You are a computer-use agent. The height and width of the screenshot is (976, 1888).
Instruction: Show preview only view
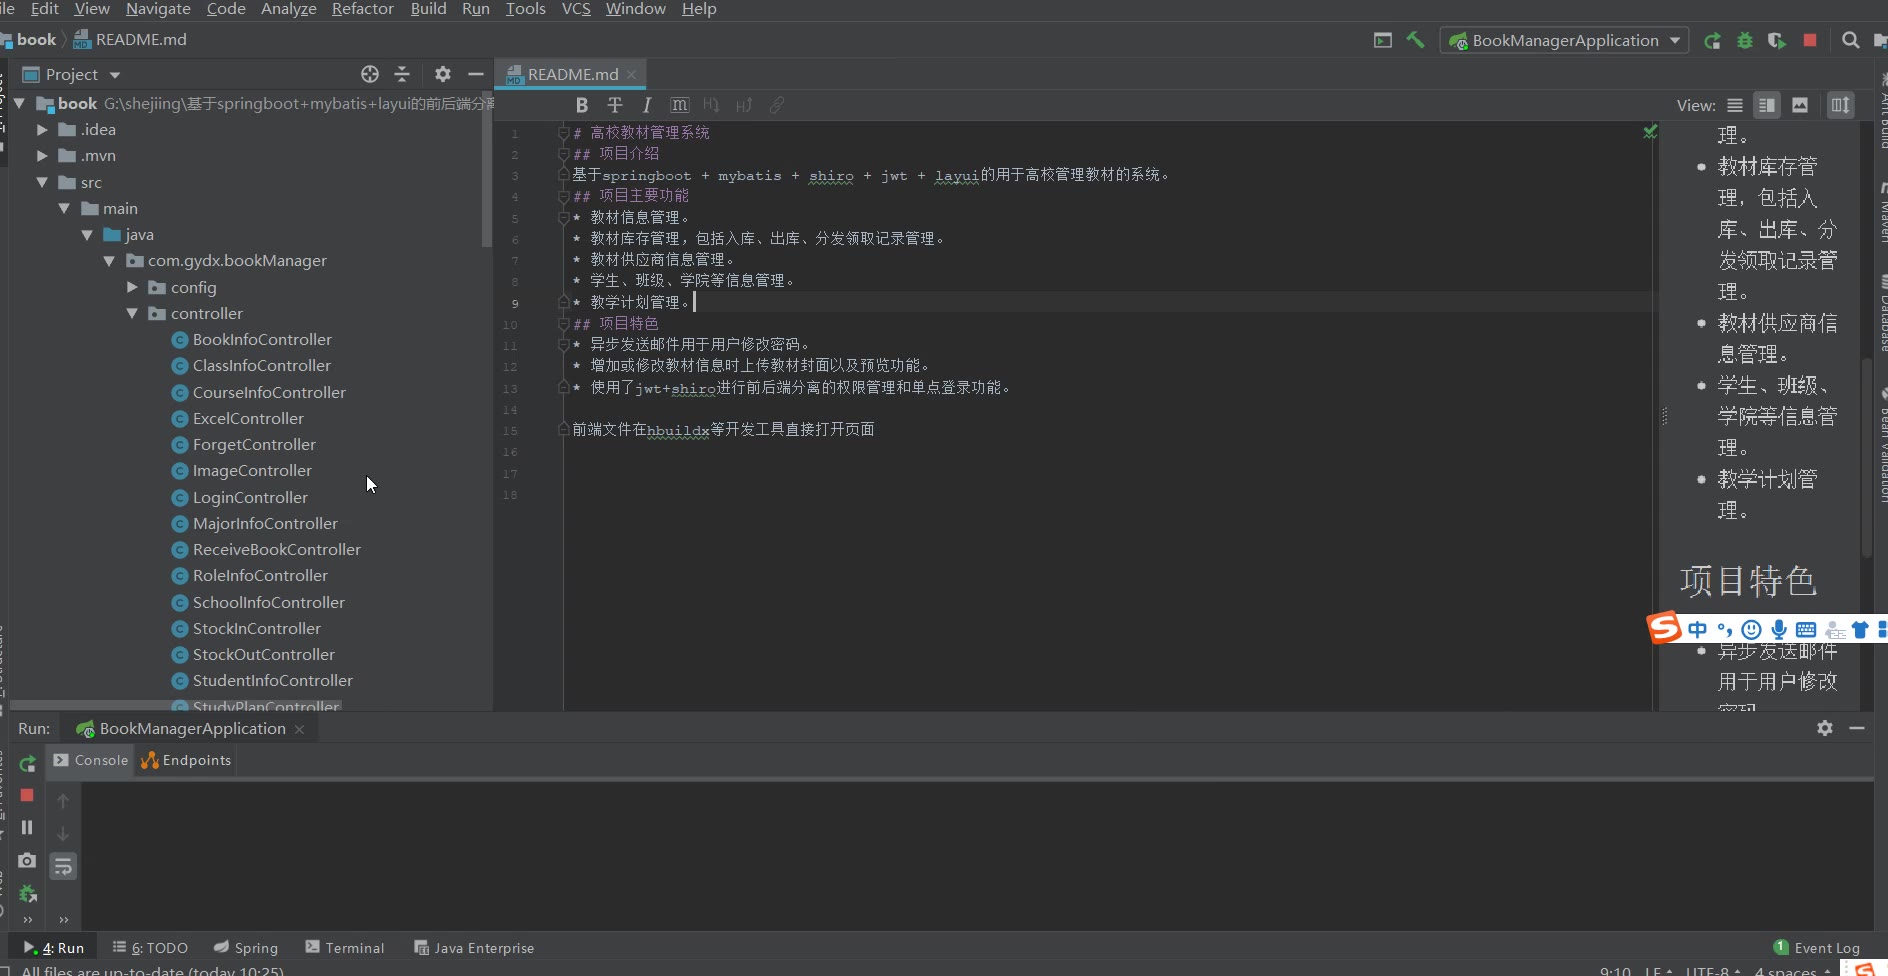[1800, 105]
